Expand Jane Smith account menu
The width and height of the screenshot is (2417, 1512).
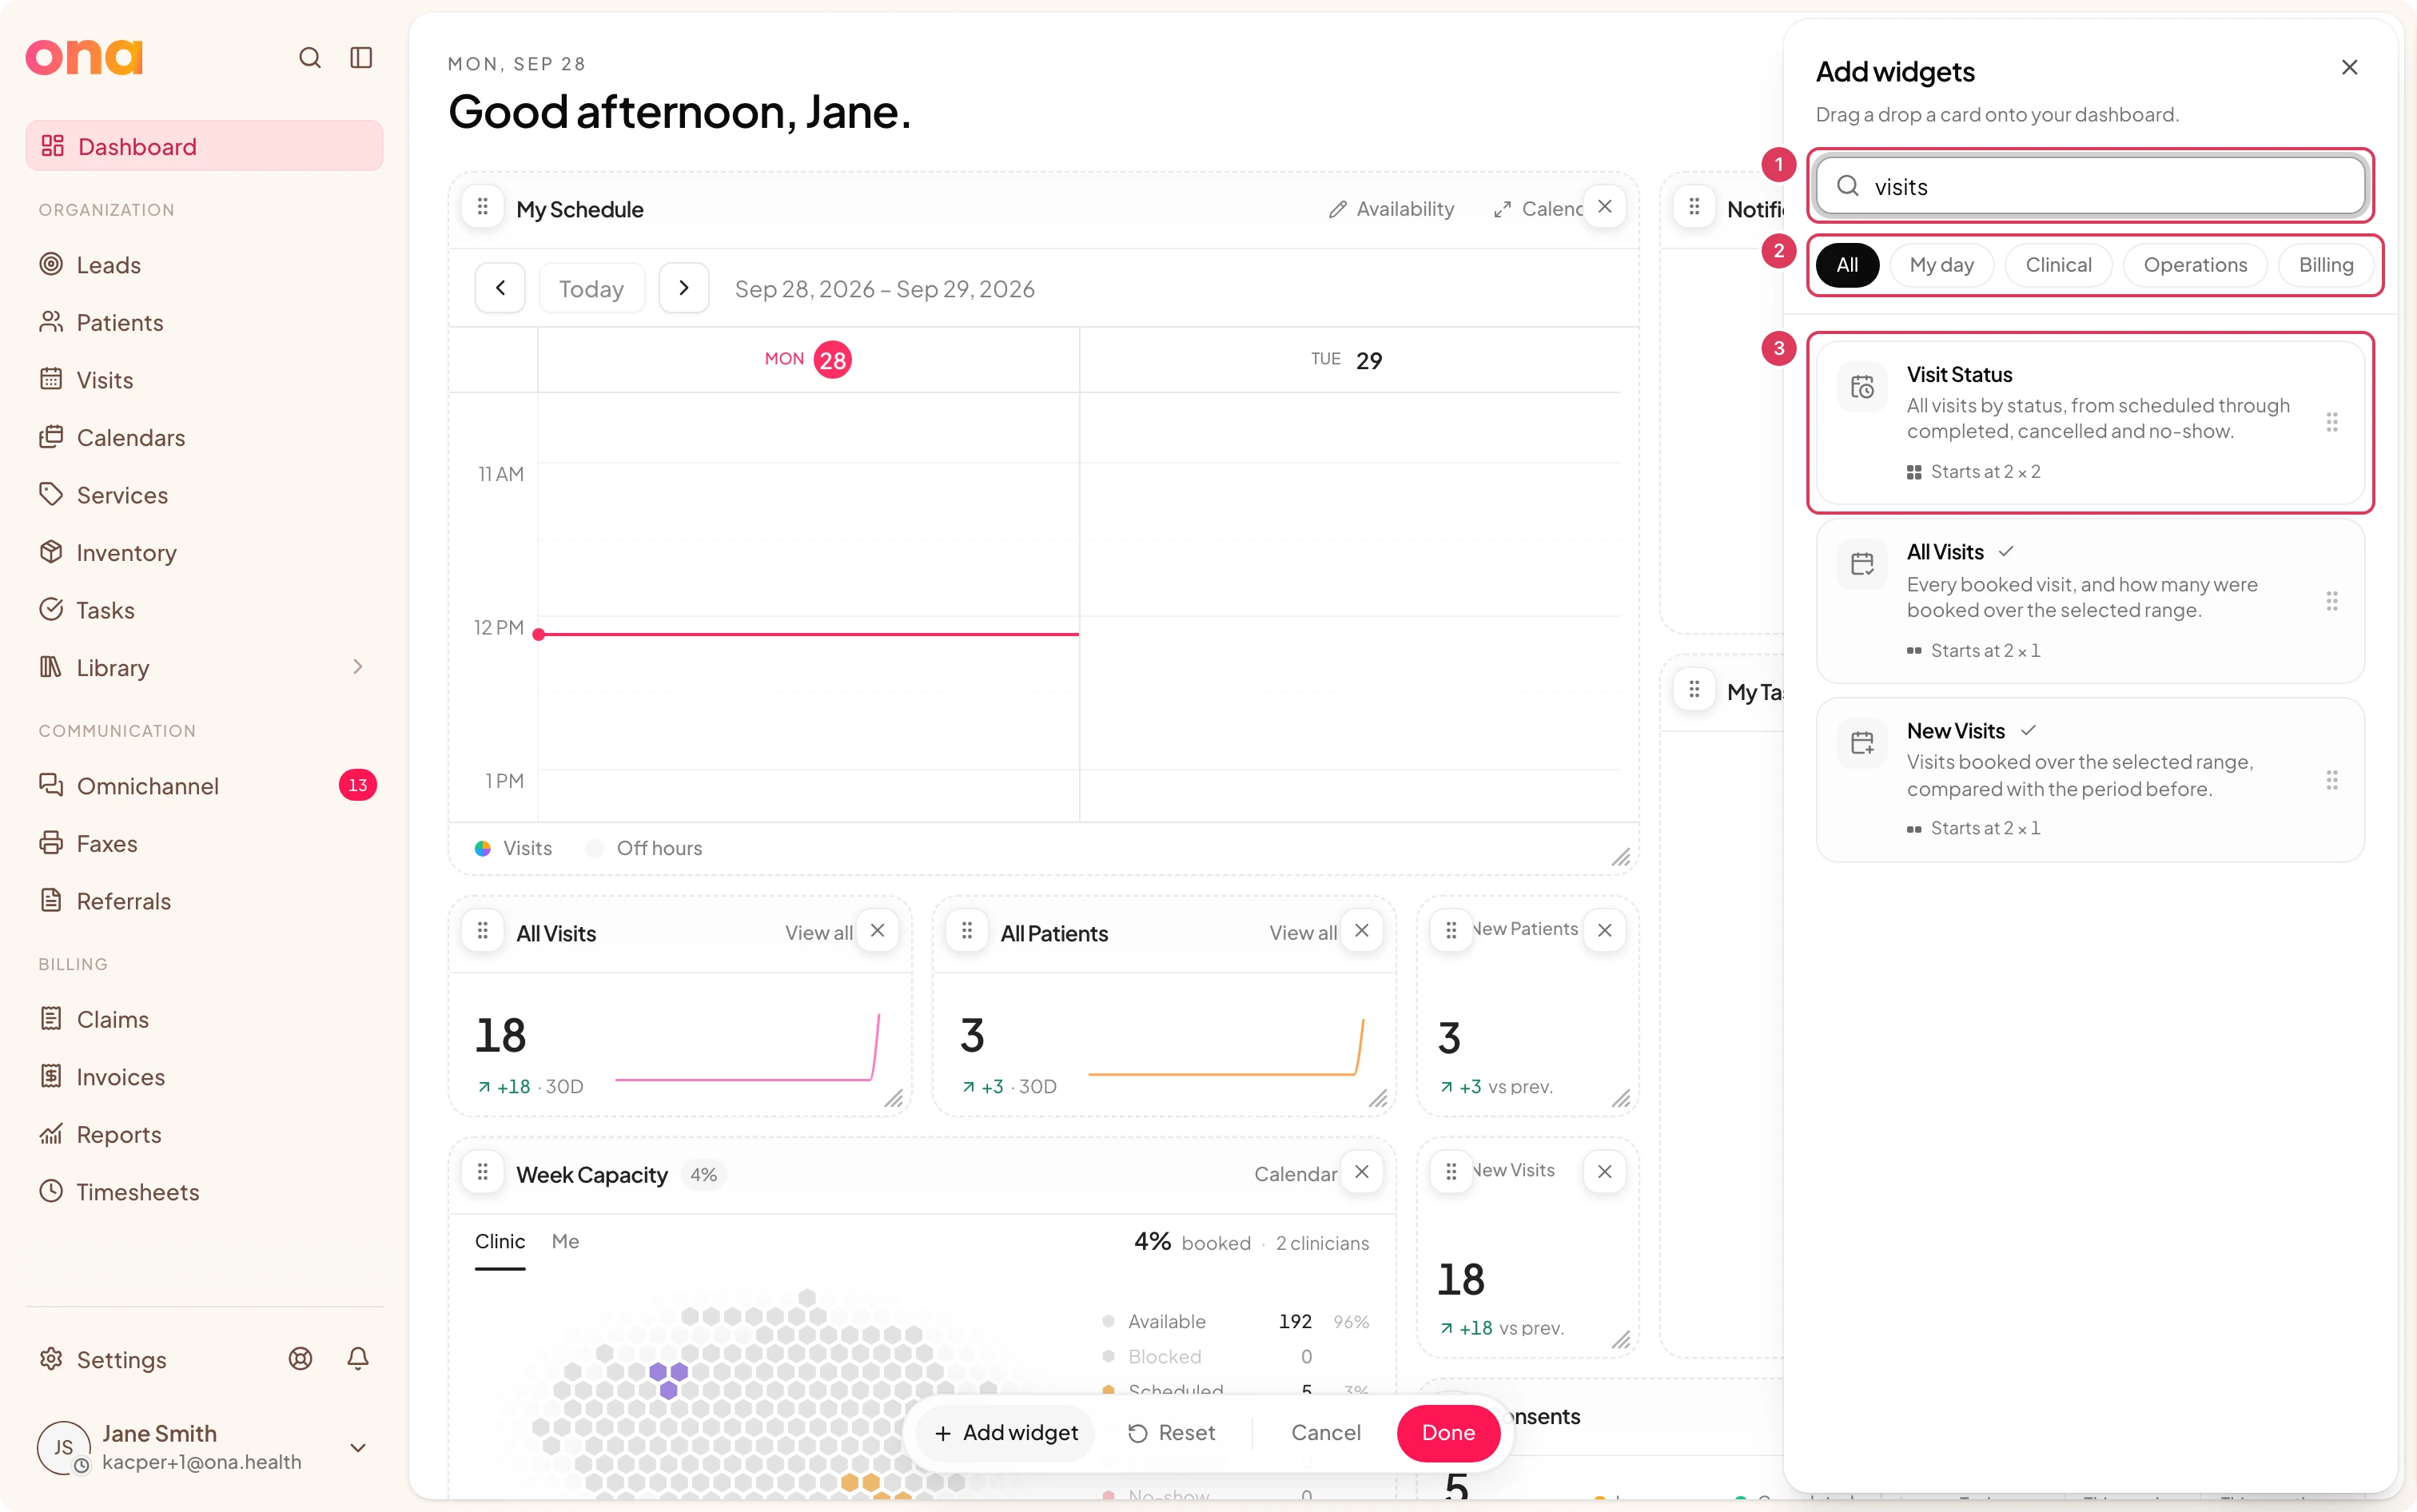pyautogui.click(x=358, y=1447)
